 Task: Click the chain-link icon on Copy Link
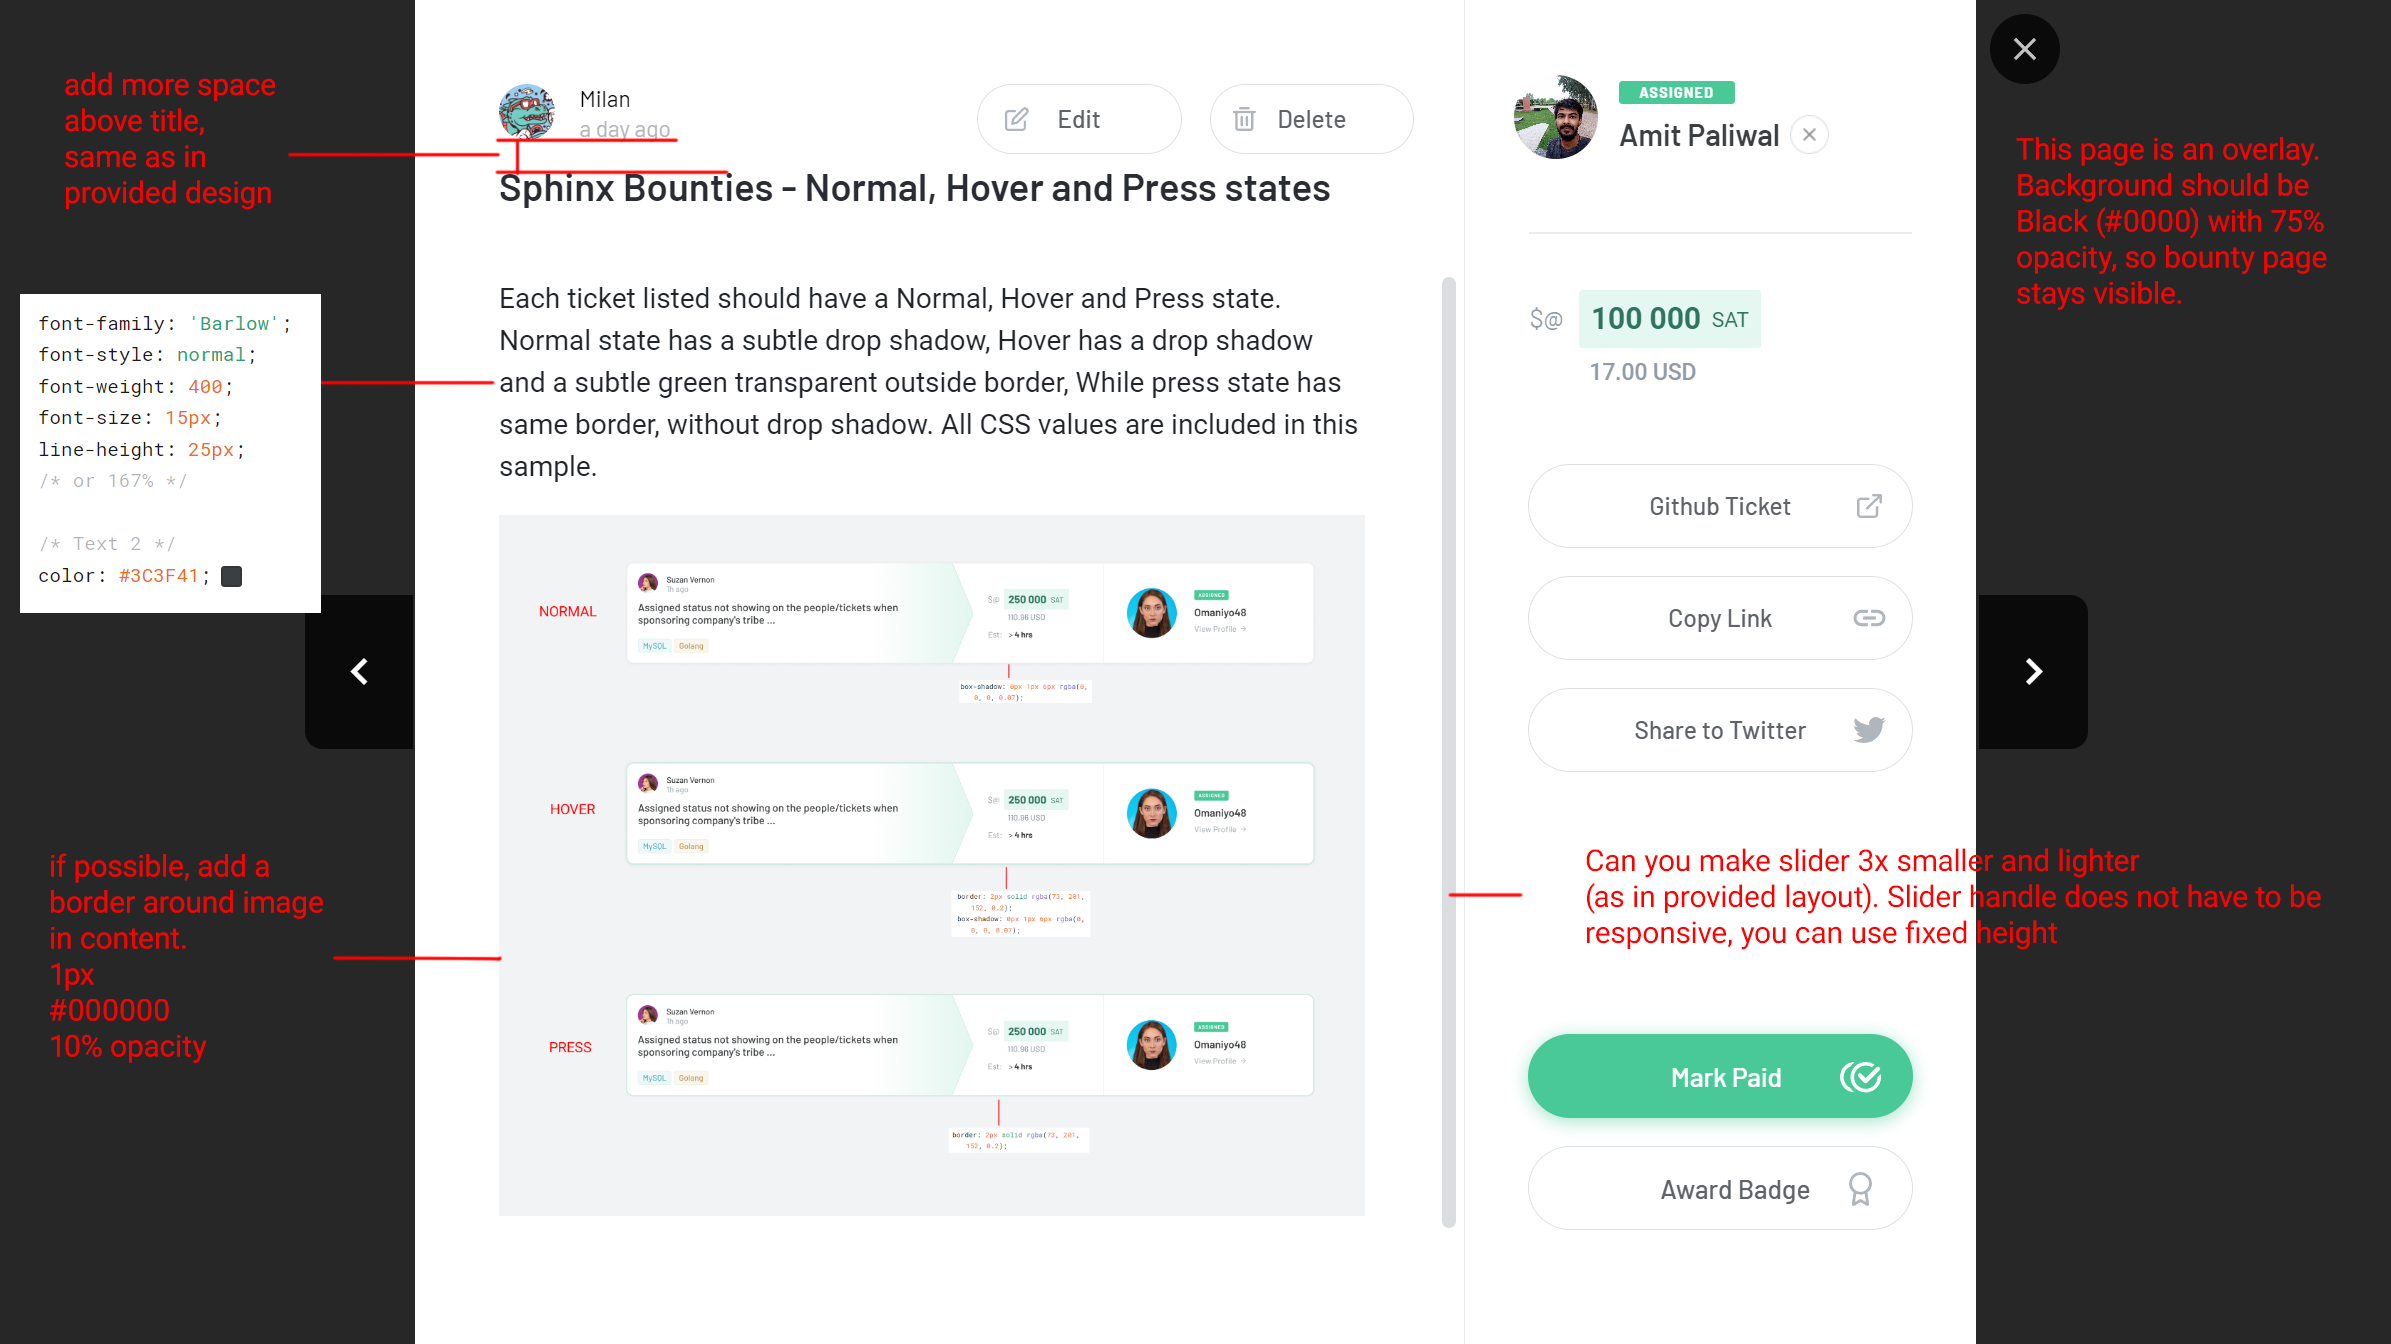[x=1870, y=618]
